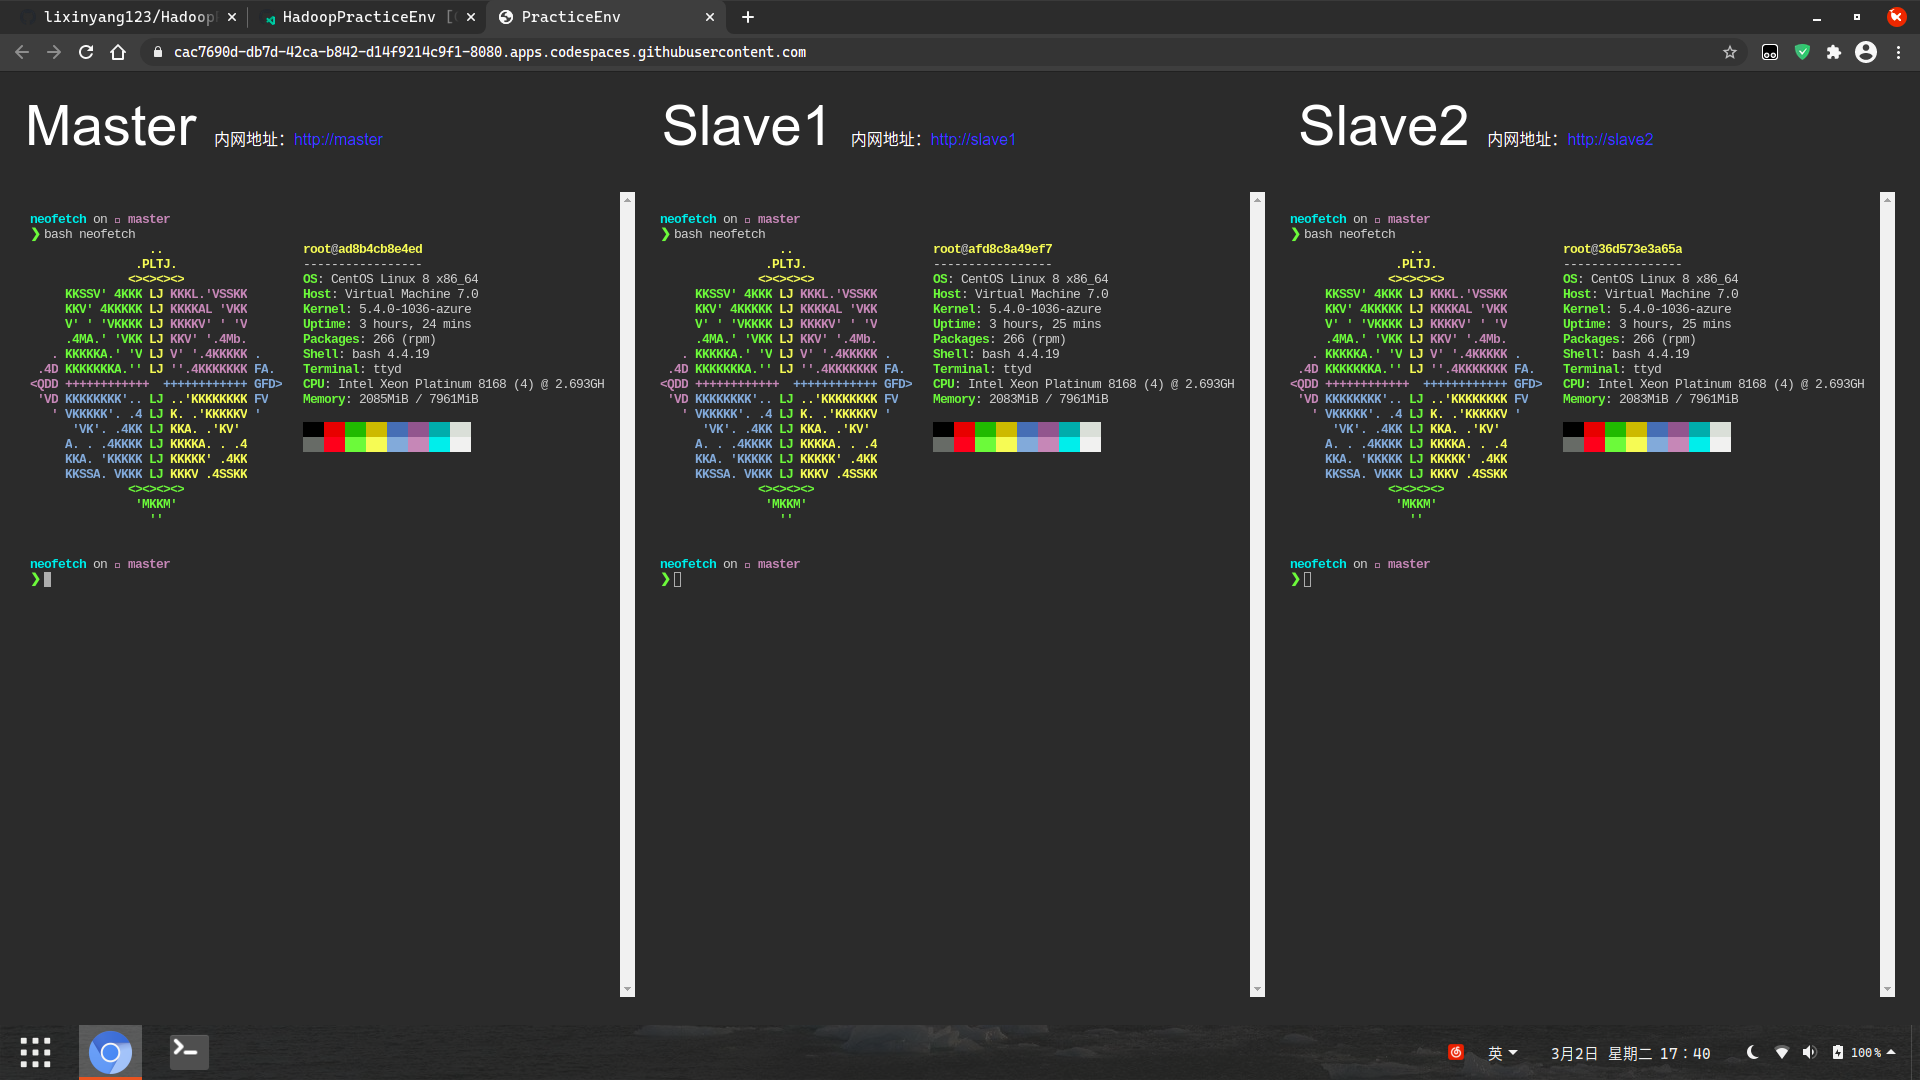The image size is (1920, 1080).
Task: Close the lixinyang123/Hadoop tab
Action: (x=232, y=17)
